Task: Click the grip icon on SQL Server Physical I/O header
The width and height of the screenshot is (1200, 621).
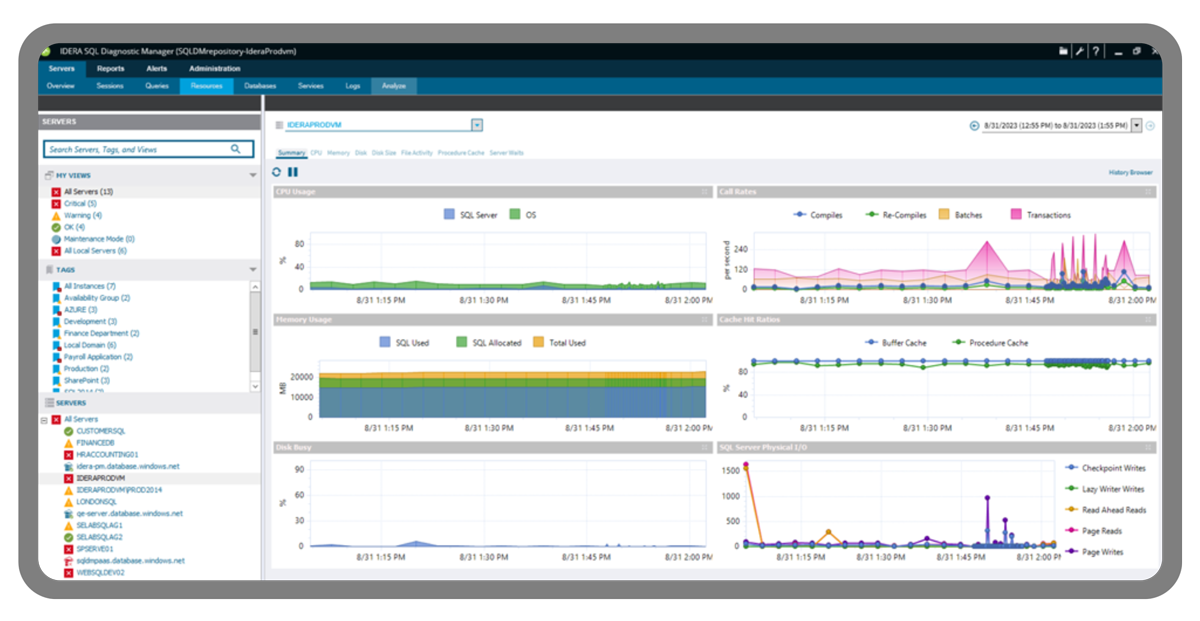Action: coord(1149,447)
